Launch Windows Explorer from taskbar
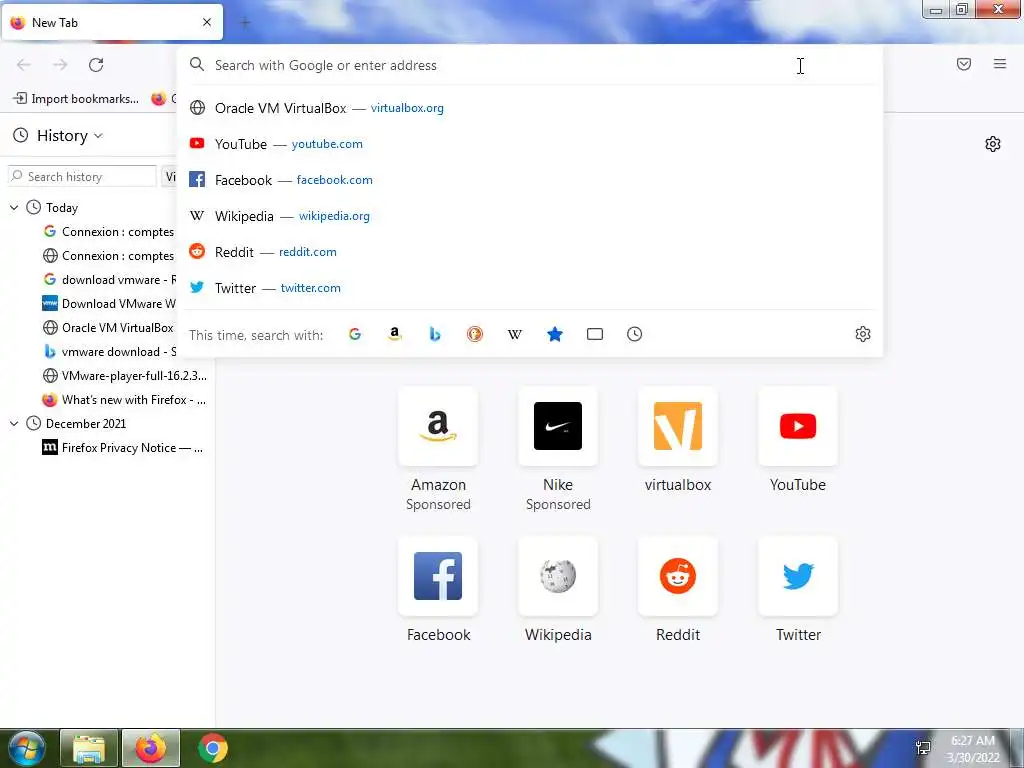This screenshot has height=768, width=1024. [89, 748]
